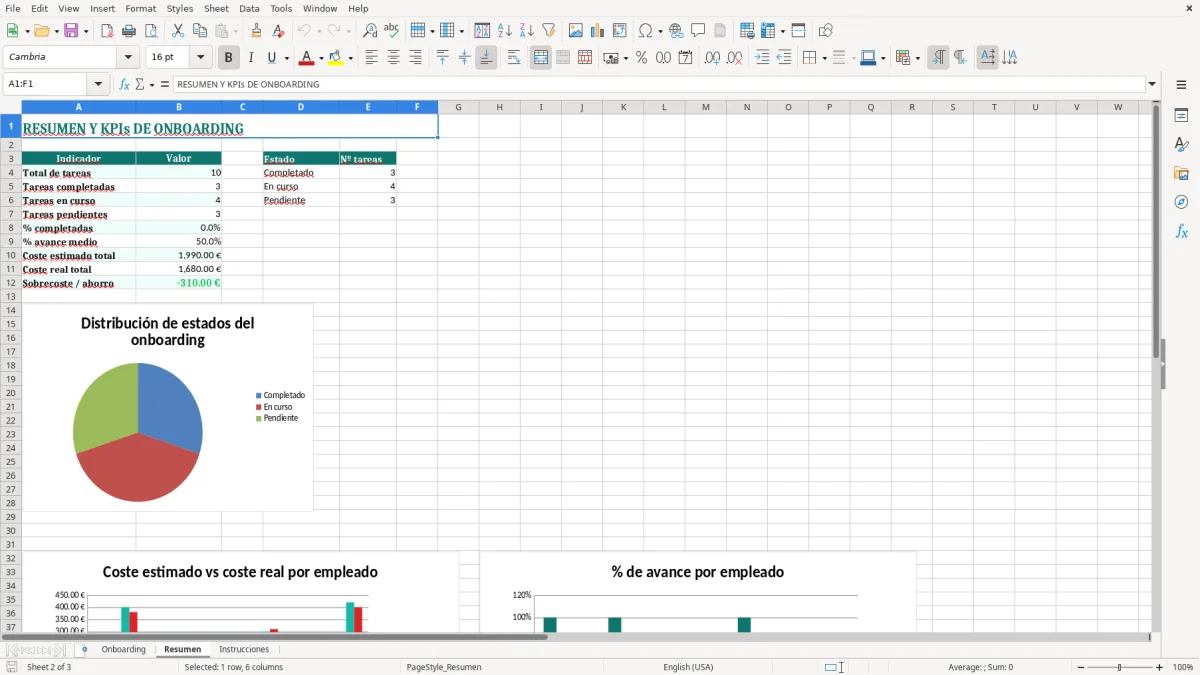The width and height of the screenshot is (1200, 675).
Task: Open the font size dropdown
Action: (x=201, y=58)
